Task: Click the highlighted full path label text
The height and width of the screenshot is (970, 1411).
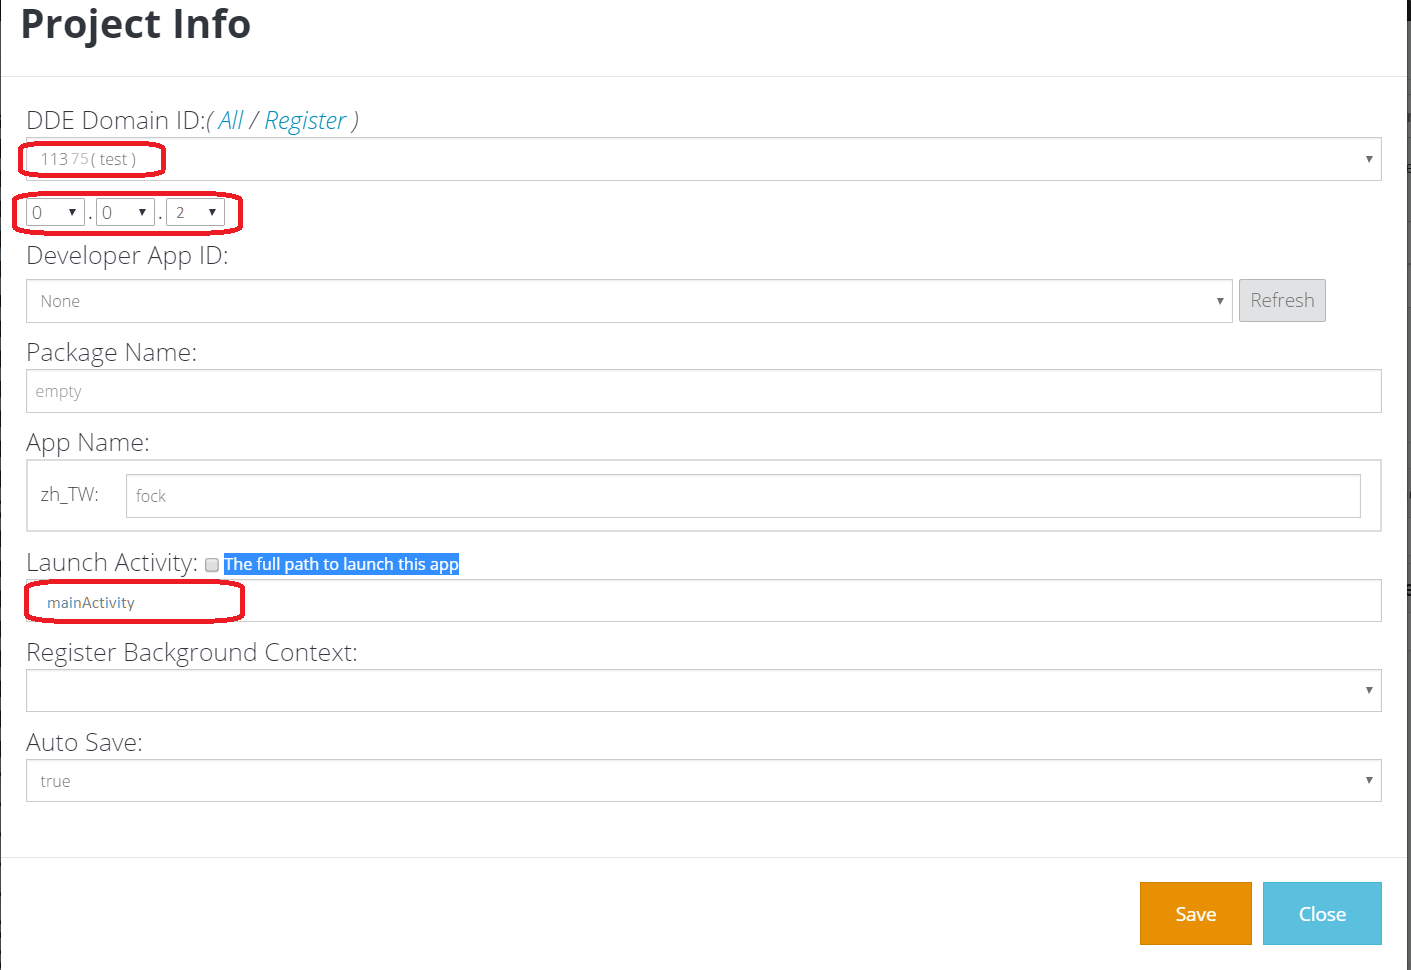Action: pyautogui.click(x=341, y=564)
